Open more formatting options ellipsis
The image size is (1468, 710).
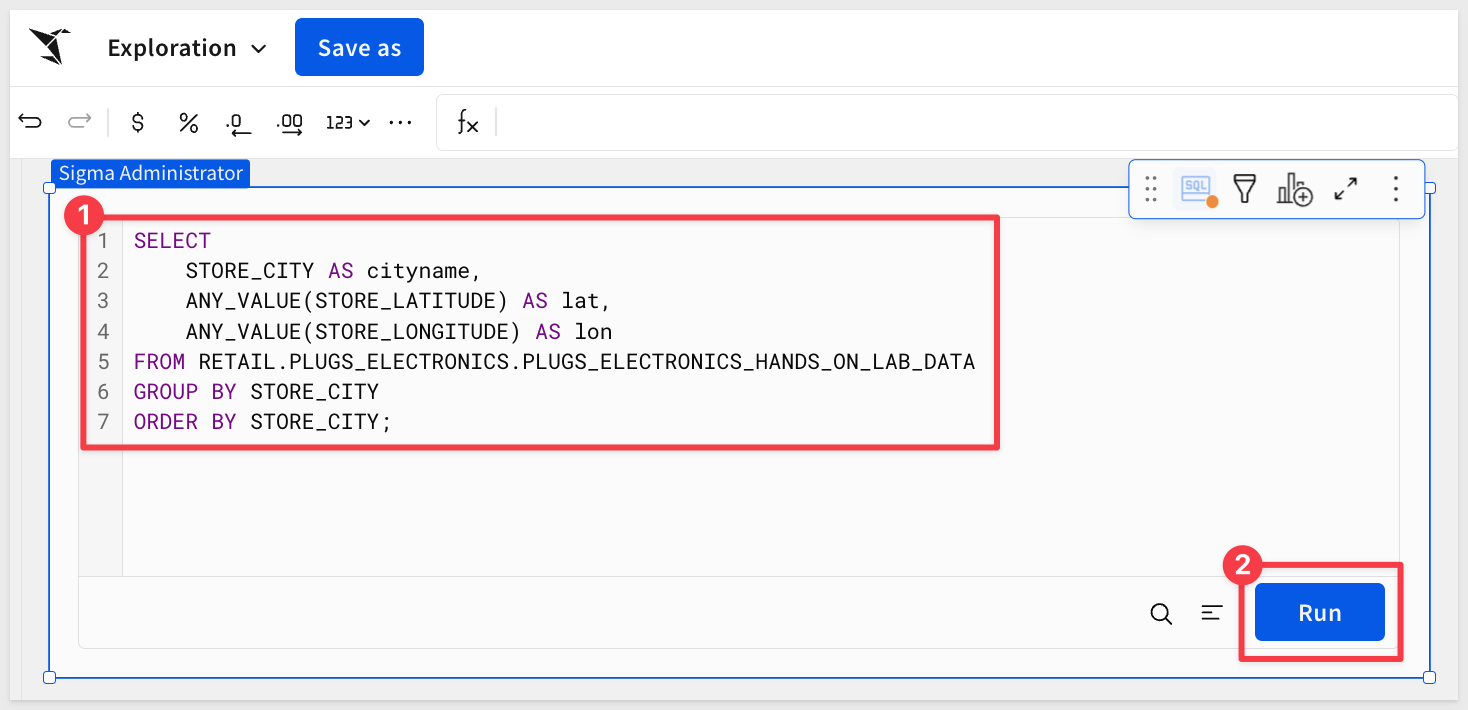pos(400,123)
